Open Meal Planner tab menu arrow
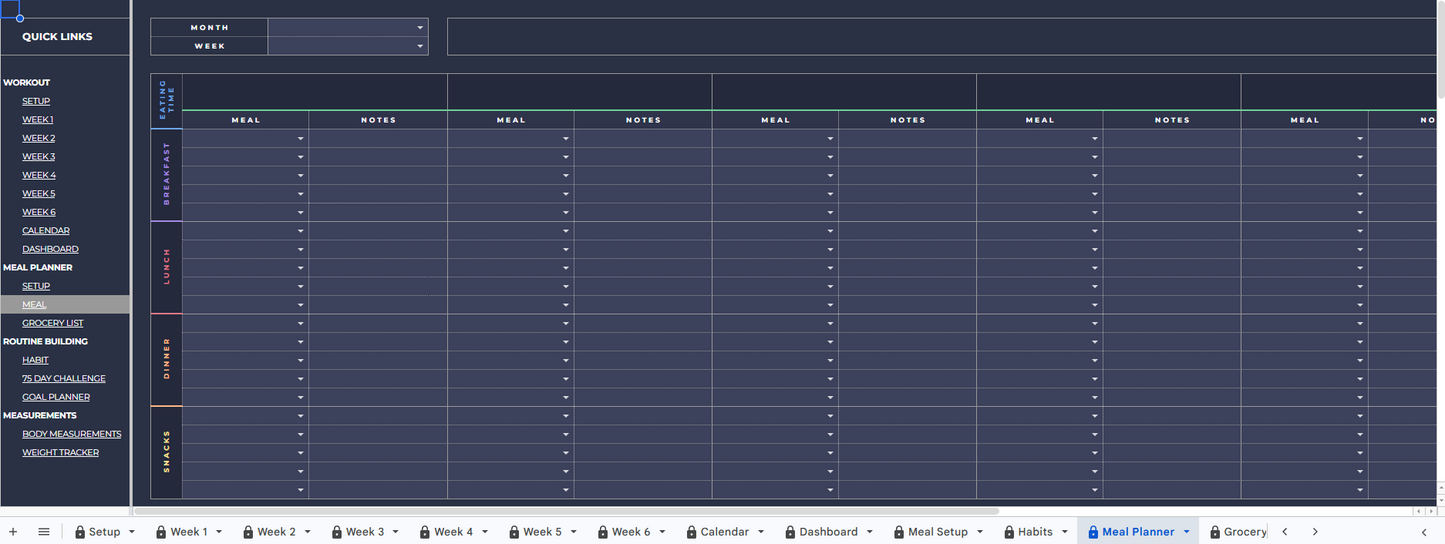The image size is (1445, 544). 1186,532
